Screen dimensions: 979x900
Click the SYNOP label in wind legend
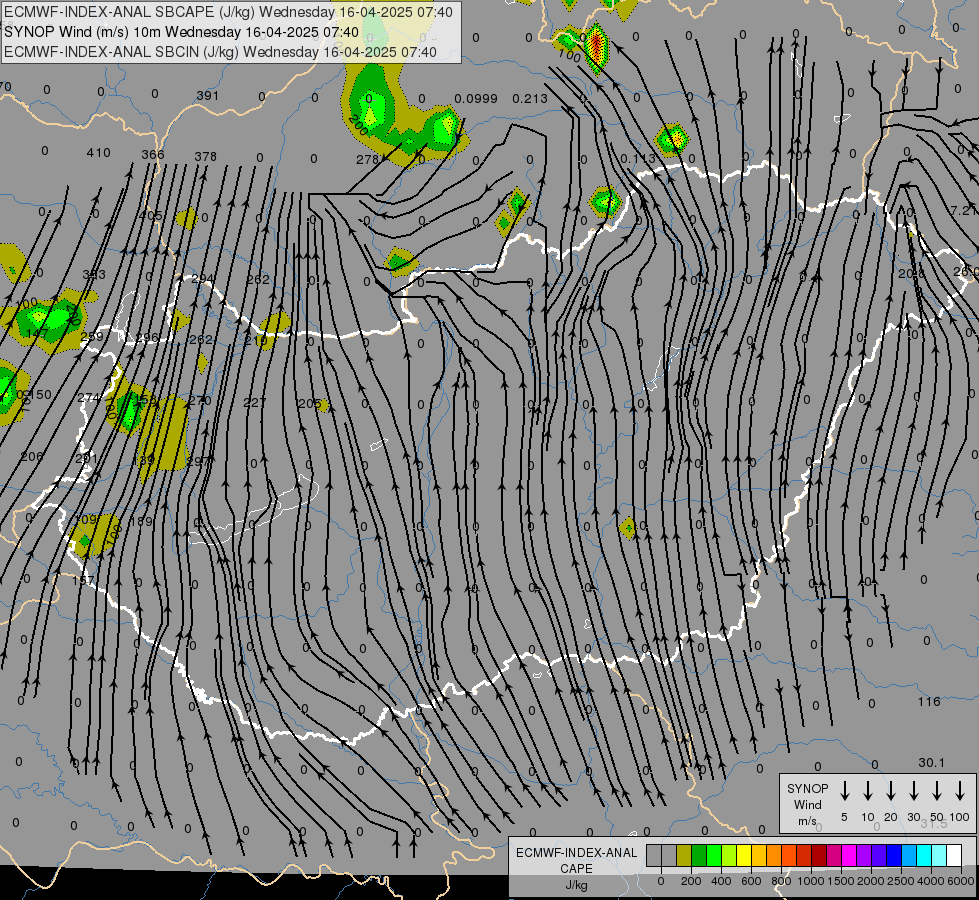tap(807, 788)
